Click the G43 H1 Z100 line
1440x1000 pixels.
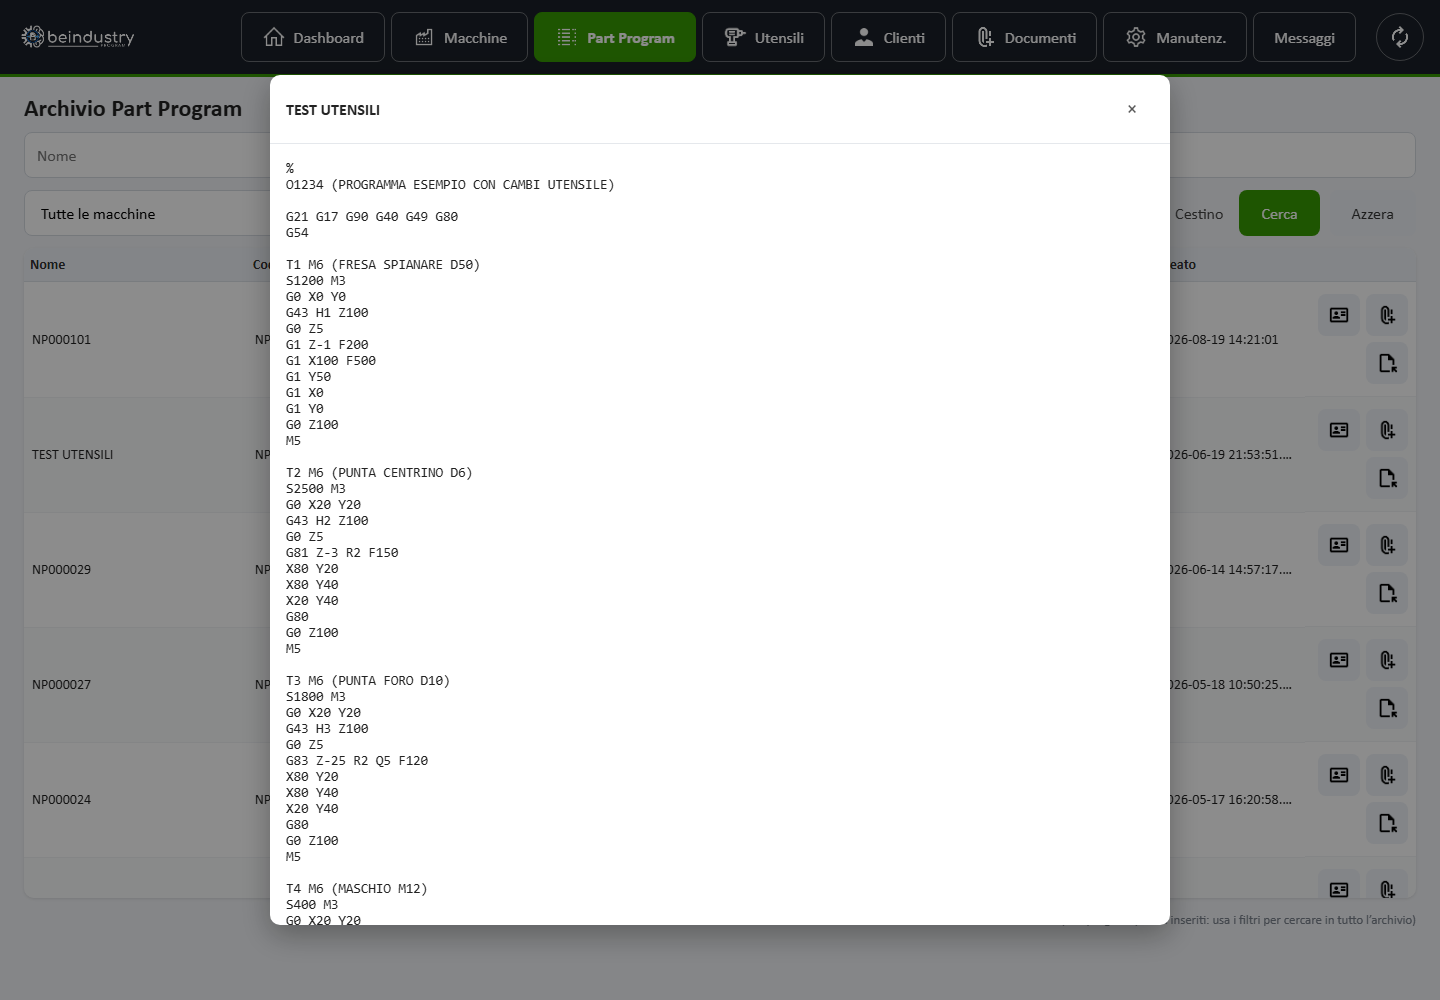point(327,312)
